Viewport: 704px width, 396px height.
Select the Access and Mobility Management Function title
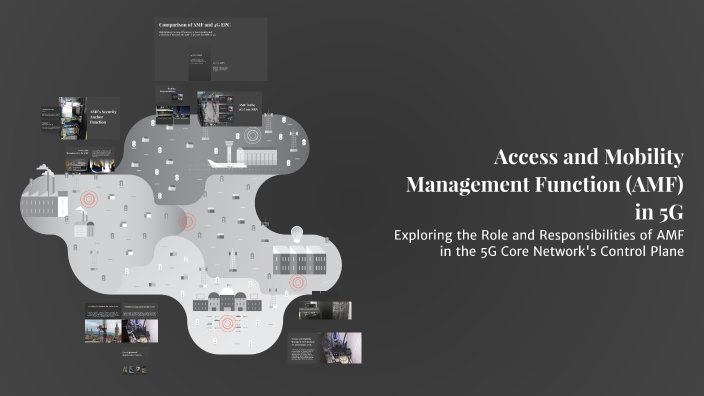(x=544, y=185)
